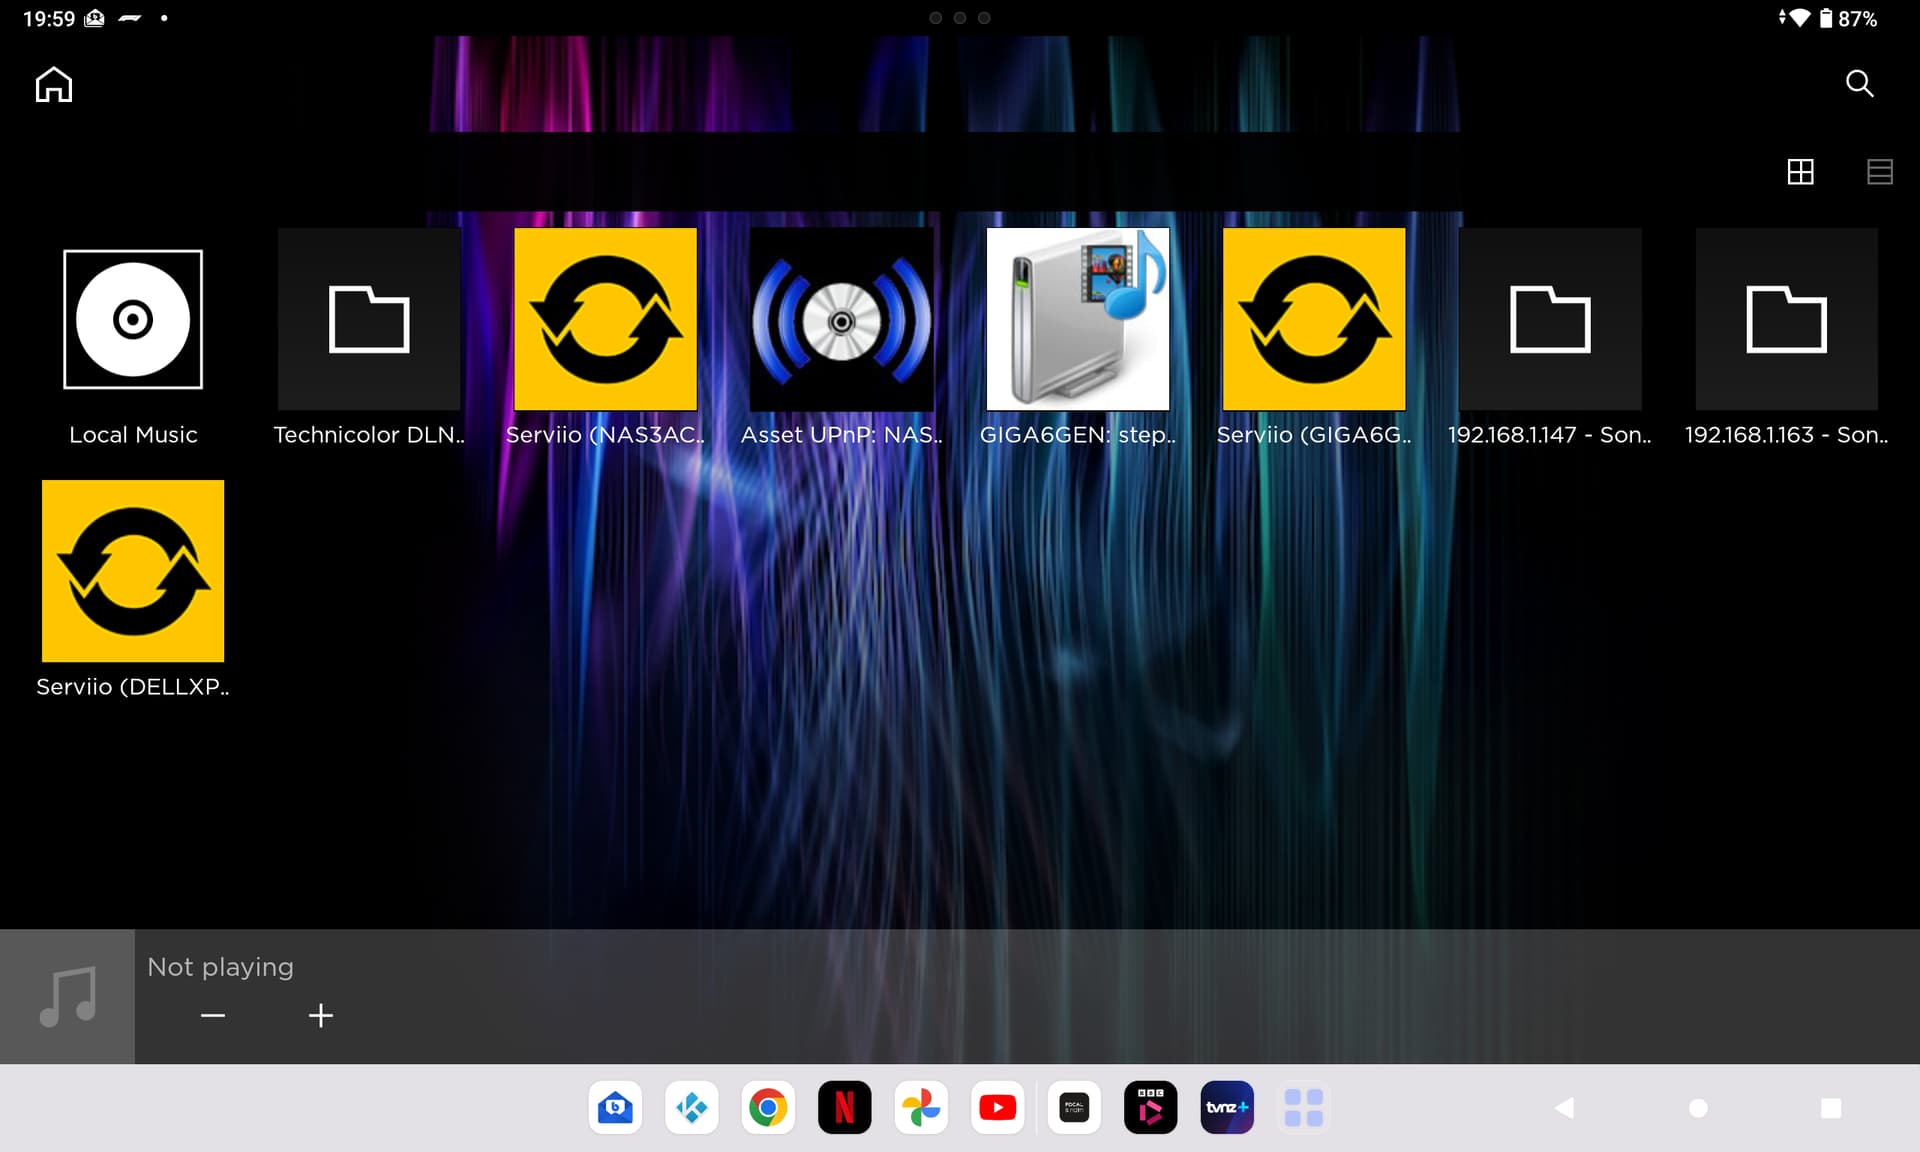Go to the home screen icon

[x=54, y=85]
